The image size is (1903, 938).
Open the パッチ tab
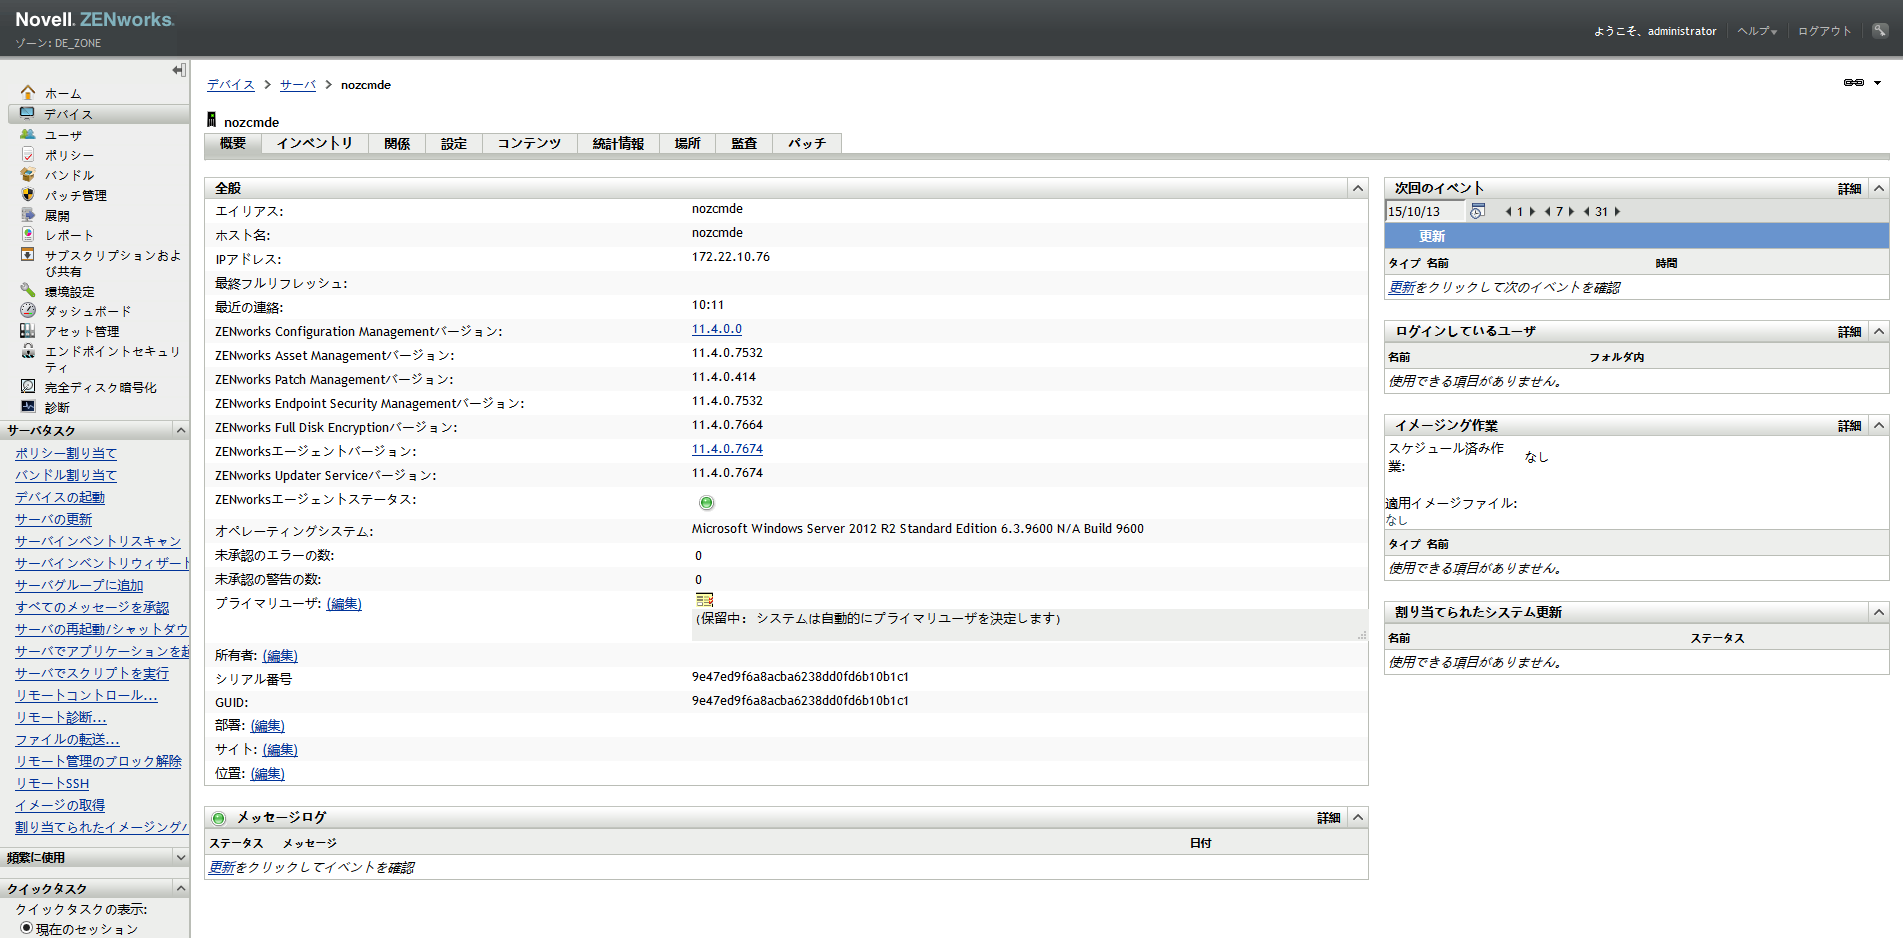806,144
